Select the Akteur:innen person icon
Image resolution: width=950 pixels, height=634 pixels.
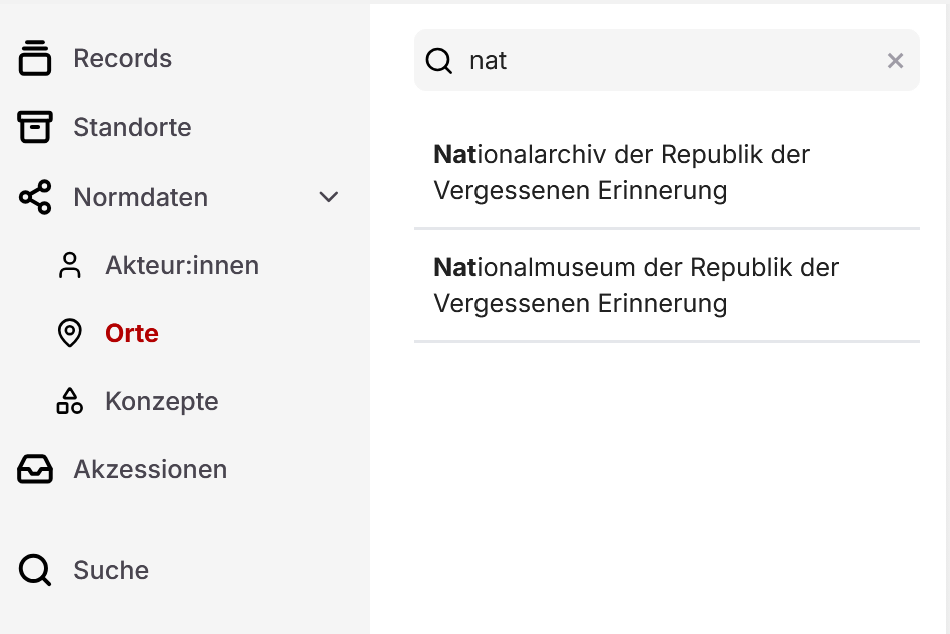69,265
